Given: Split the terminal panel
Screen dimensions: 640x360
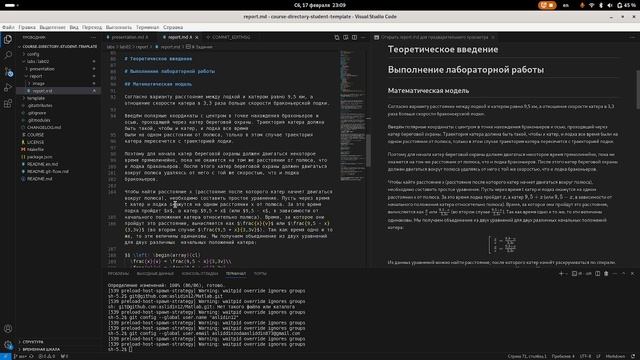Looking at the screenshot, I should (598, 273).
